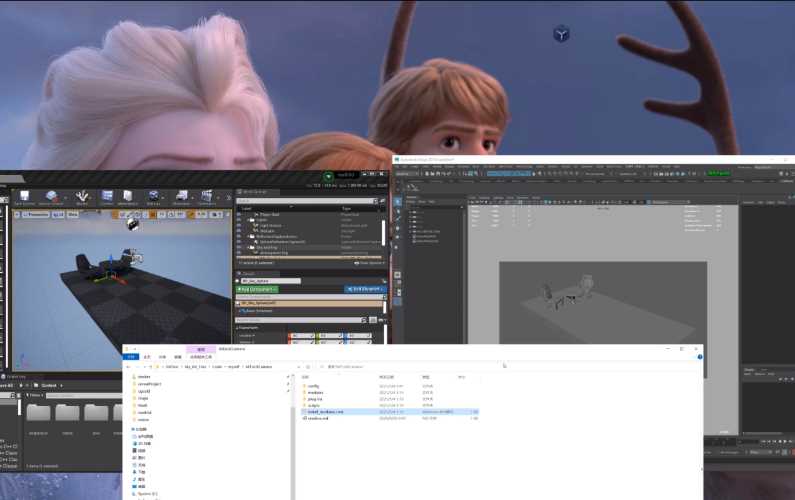Sort files by the Date modified column header

(x=387, y=377)
